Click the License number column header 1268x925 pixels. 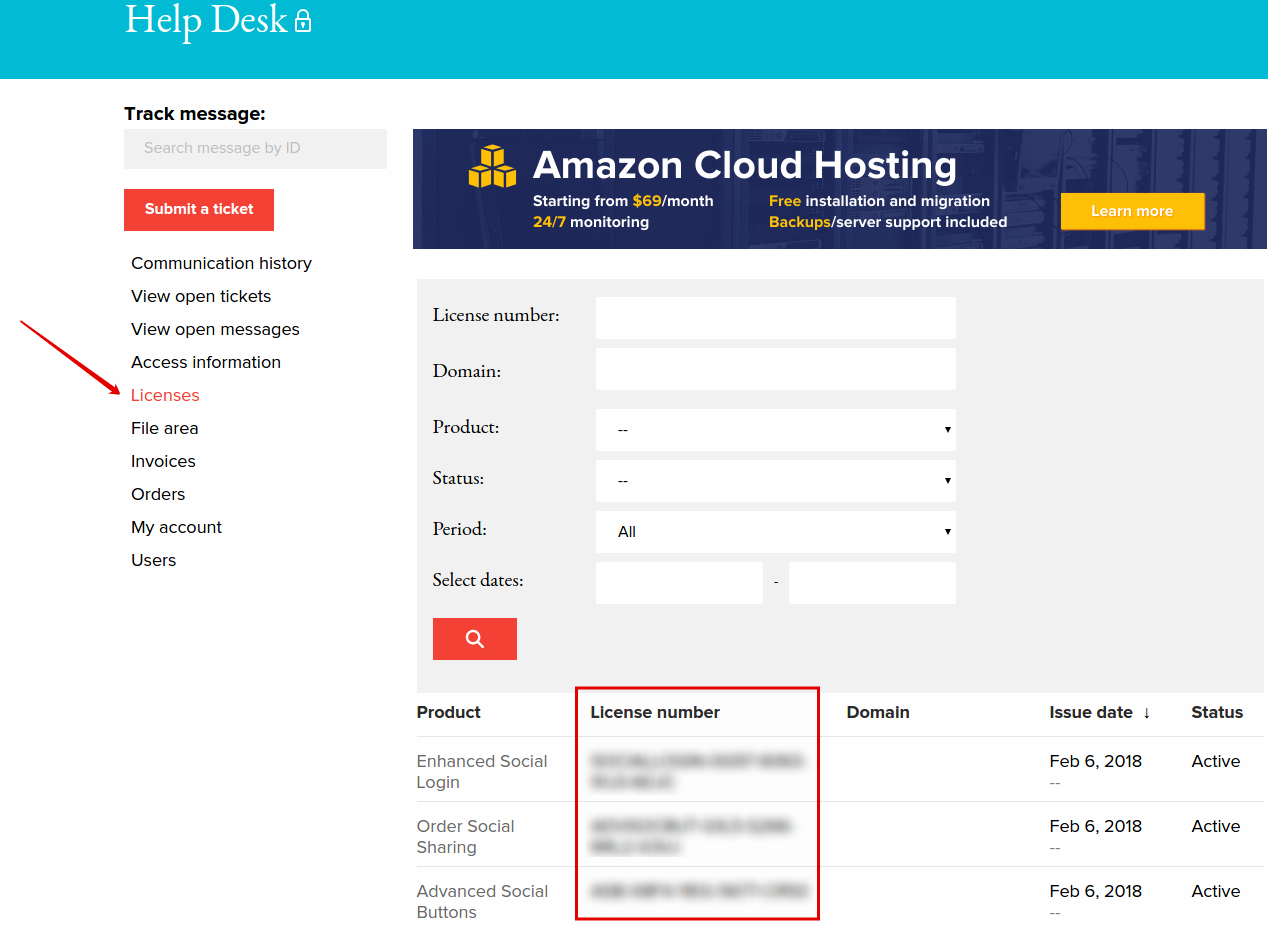pos(655,712)
